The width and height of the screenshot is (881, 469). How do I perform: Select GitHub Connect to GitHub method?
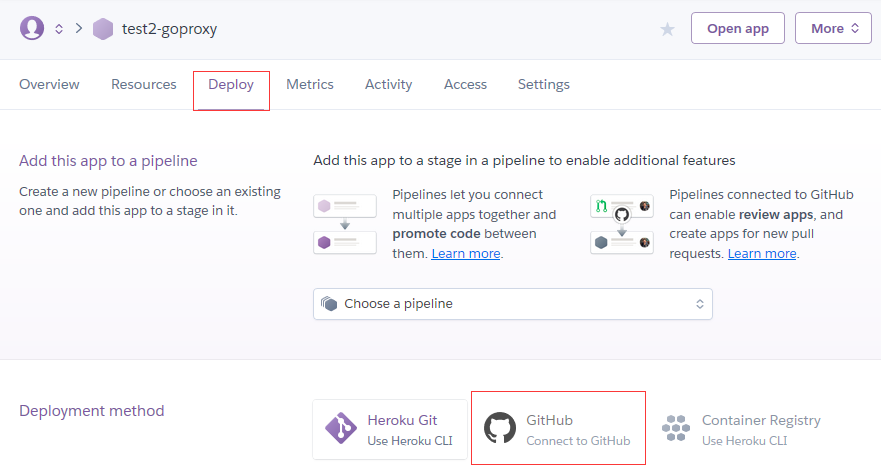coord(558,430)
